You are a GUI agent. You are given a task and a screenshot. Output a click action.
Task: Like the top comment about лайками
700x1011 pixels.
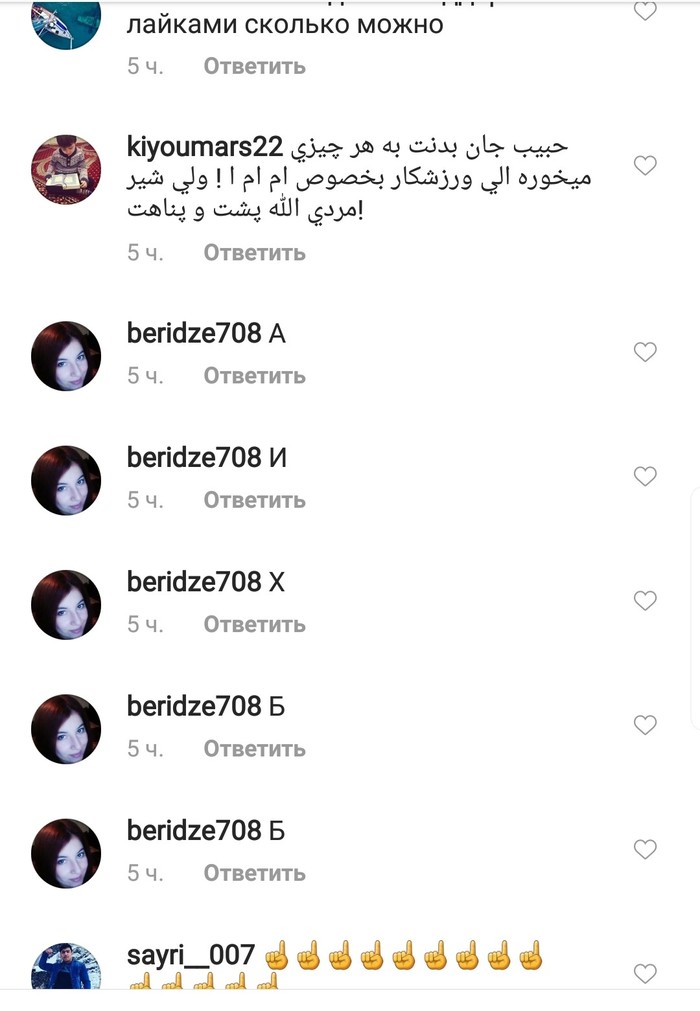pos(645,11)
